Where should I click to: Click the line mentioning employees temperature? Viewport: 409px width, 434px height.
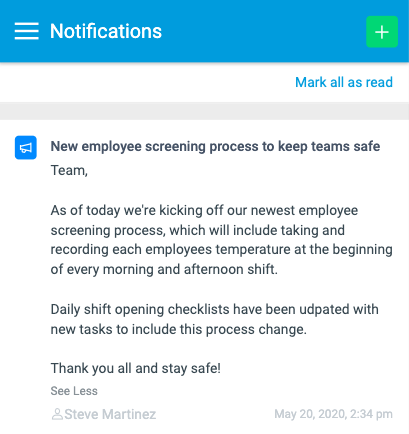pos(221,250)
